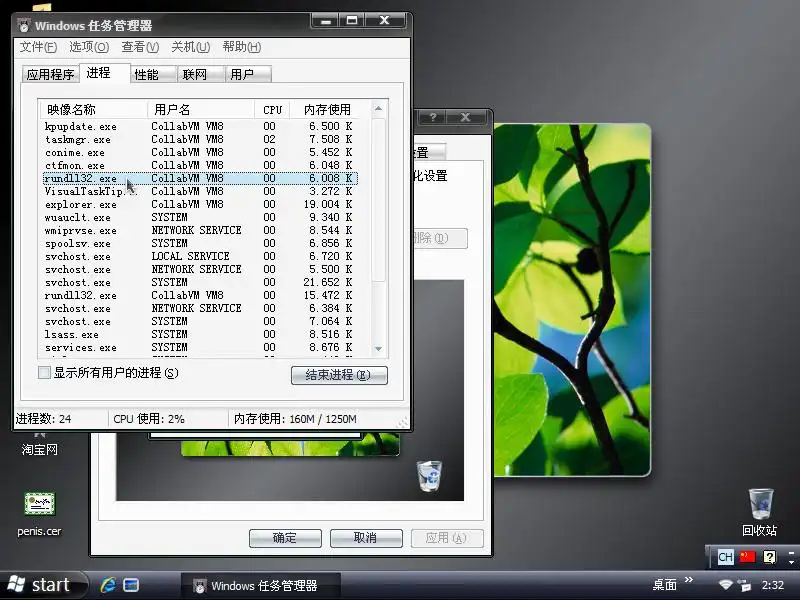Click the Task Manager title bar icon
Screen dimensions: 800x600
[23, 25]
